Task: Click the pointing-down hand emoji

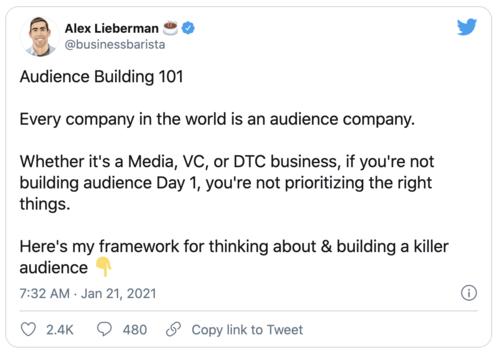Action: tap(104, 267)
